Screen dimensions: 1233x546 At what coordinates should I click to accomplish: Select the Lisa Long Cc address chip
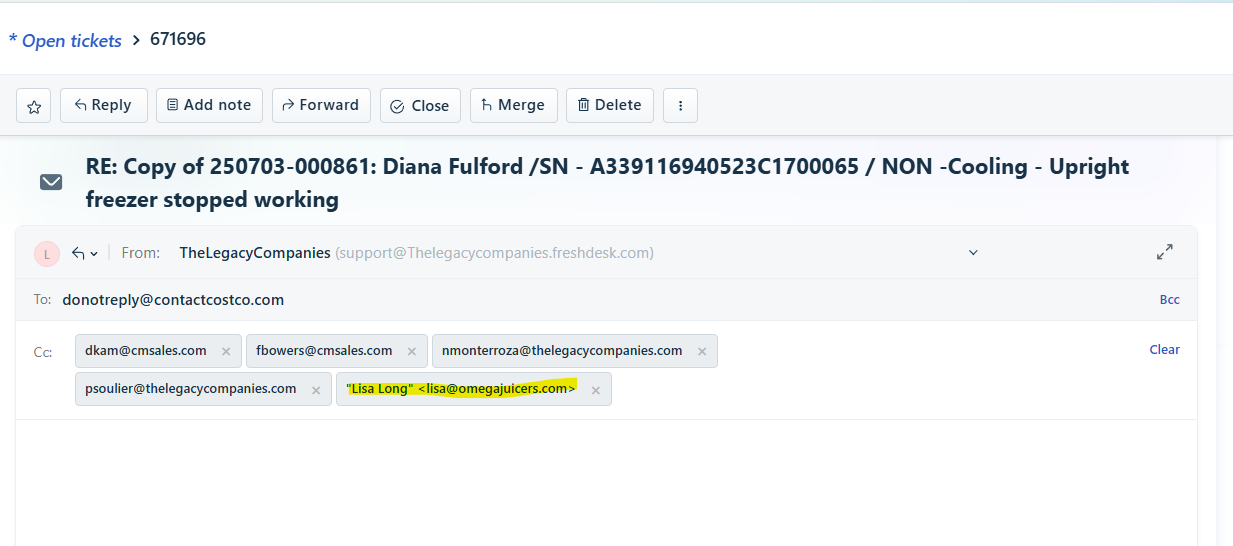pos(474,389)
